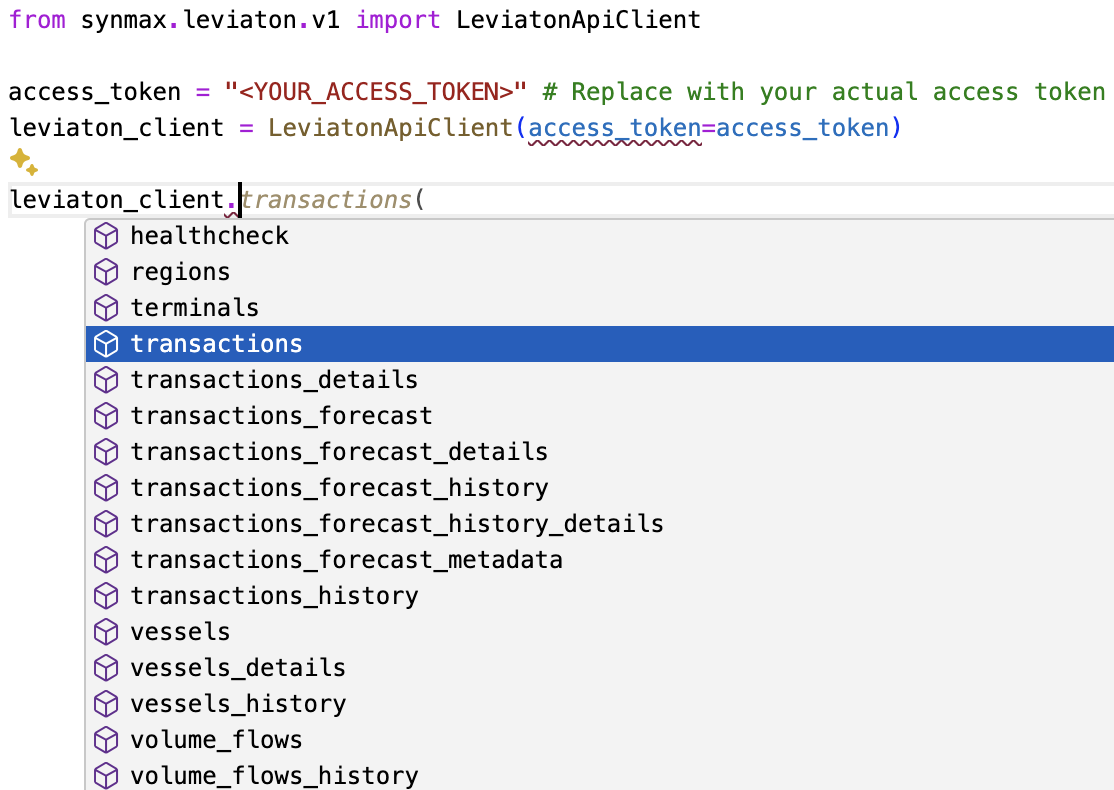Click the cube icon next to terminals
This screenshot has width=1114, height=790.
click(x=106, y=308)
